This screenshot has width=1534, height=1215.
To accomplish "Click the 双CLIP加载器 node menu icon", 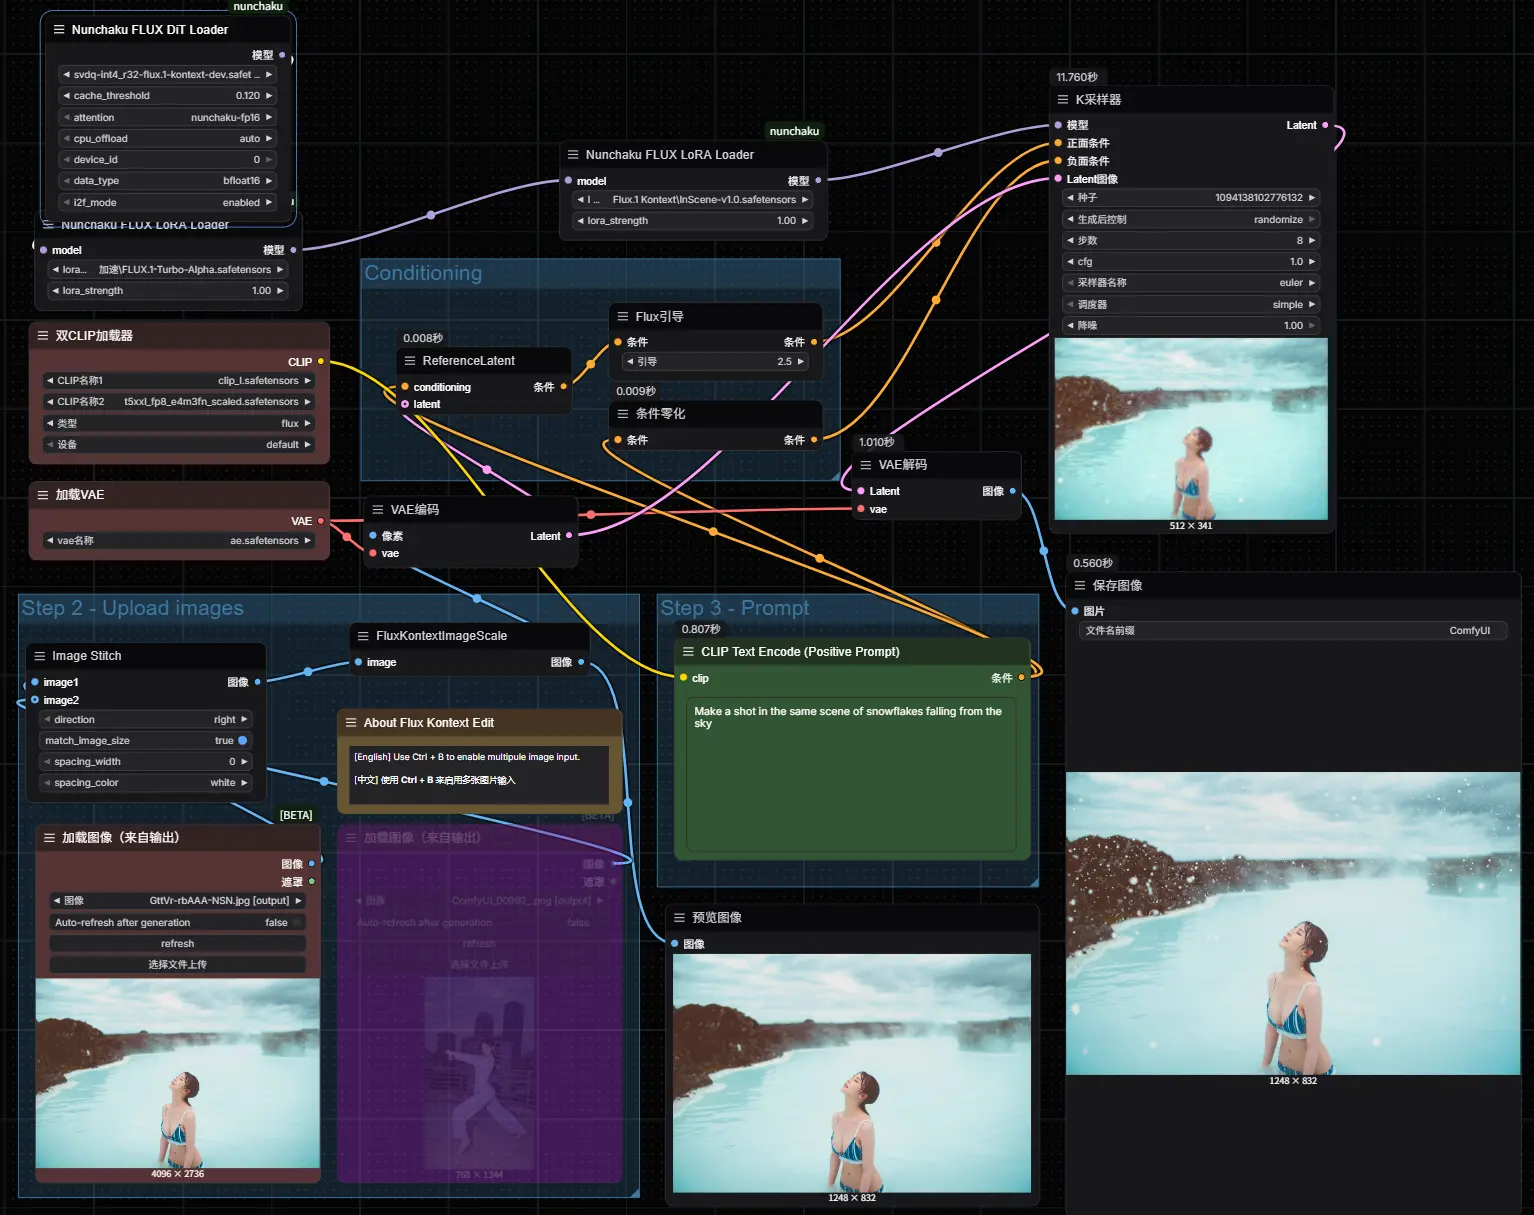I will point(43,336).
